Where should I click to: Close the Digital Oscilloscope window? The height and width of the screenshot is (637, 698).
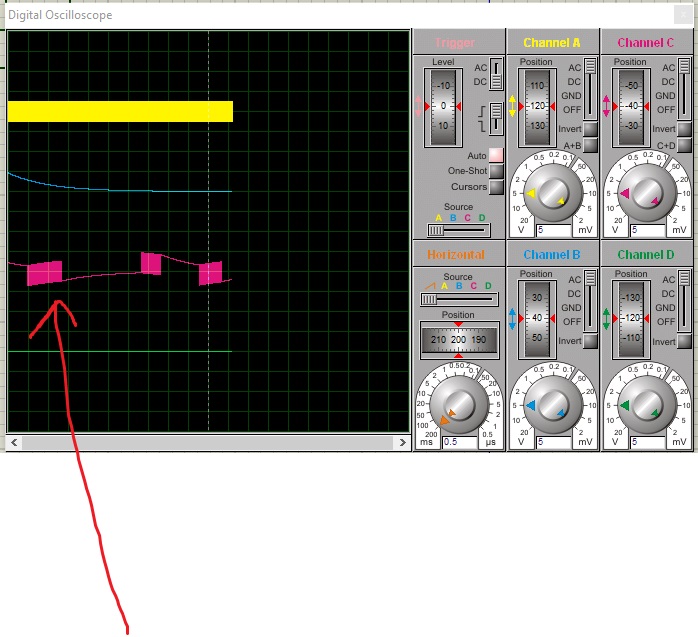pos(683,15)
